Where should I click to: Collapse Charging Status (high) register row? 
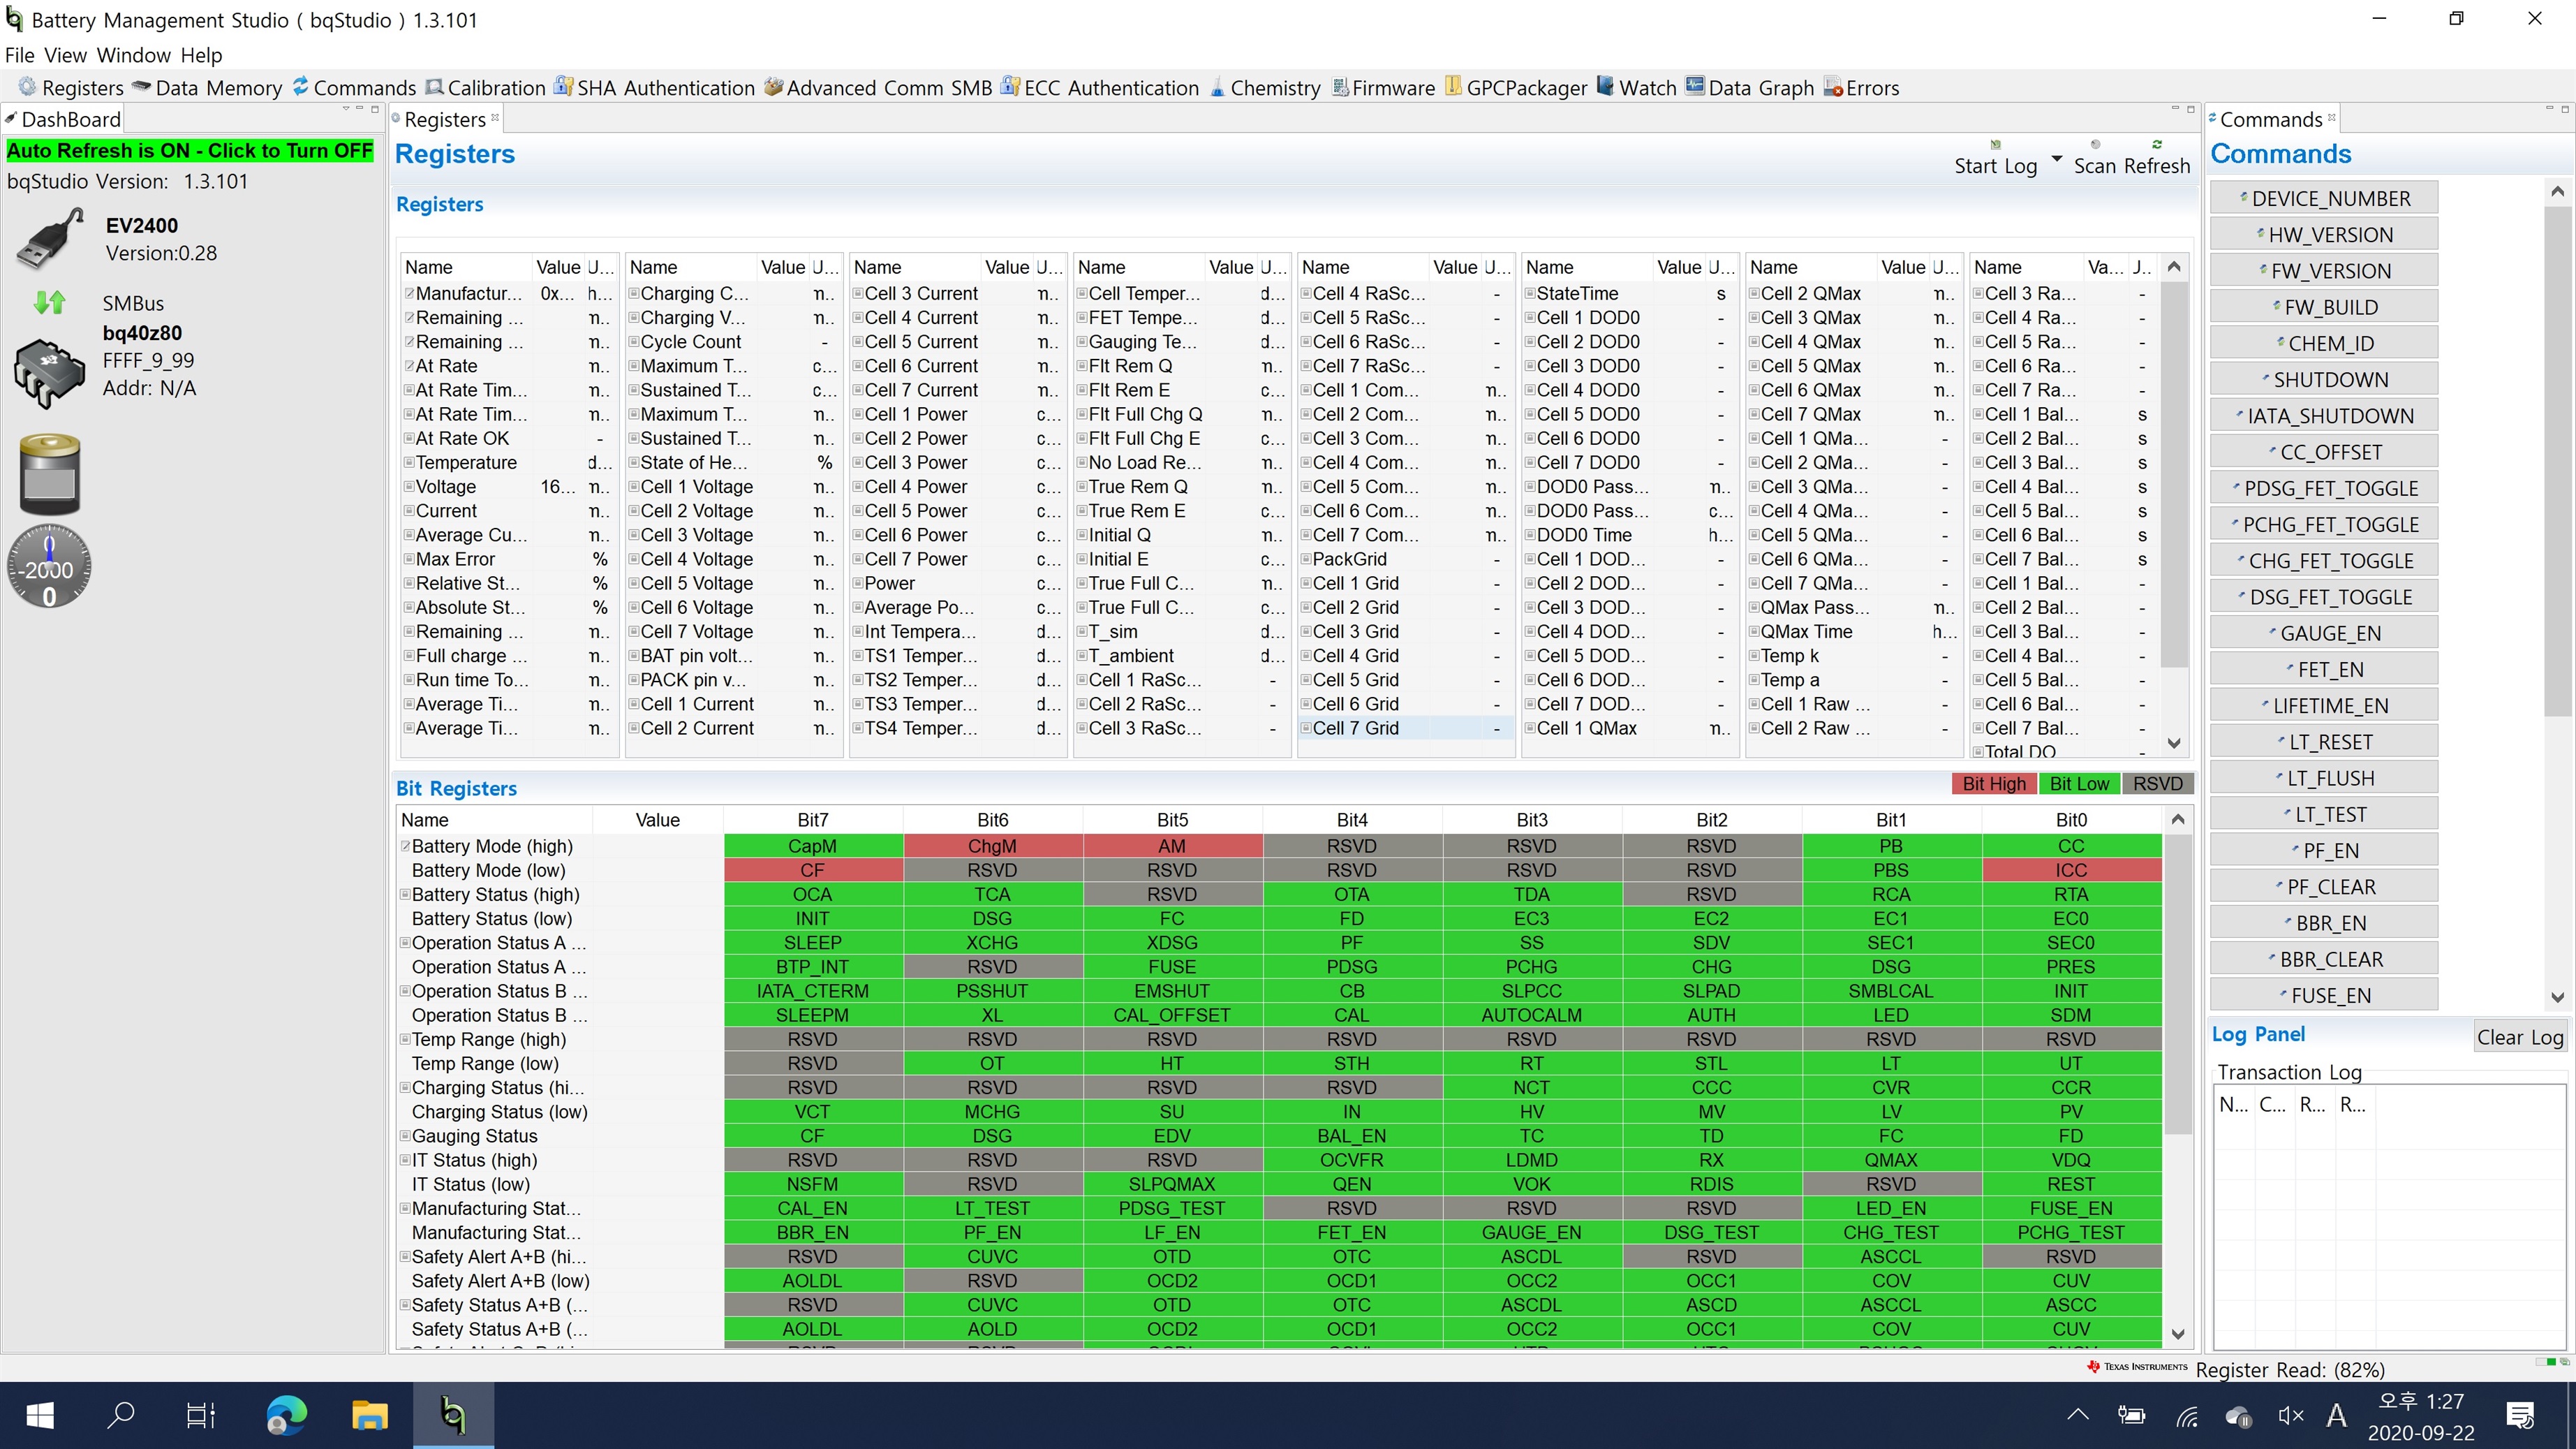[x=406, y=1087]
